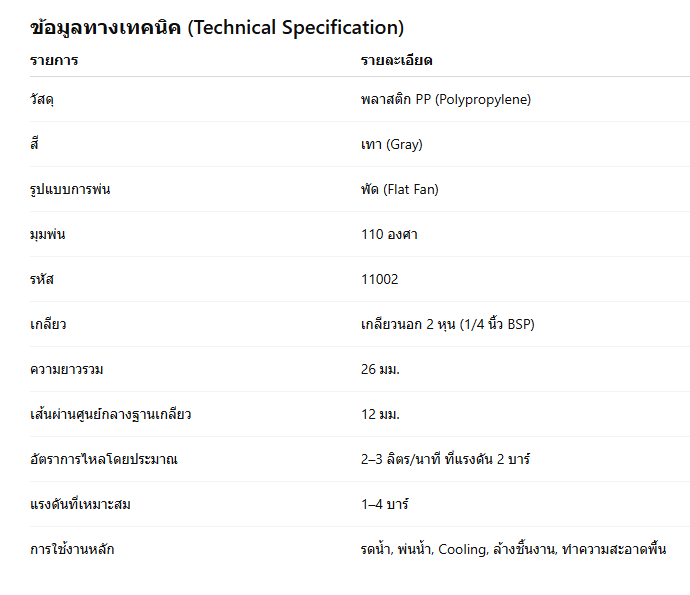Viewport: 690px width, 595px height.
Task: Select the ความยาวรวม row label
Action: [x=67, y=370]
